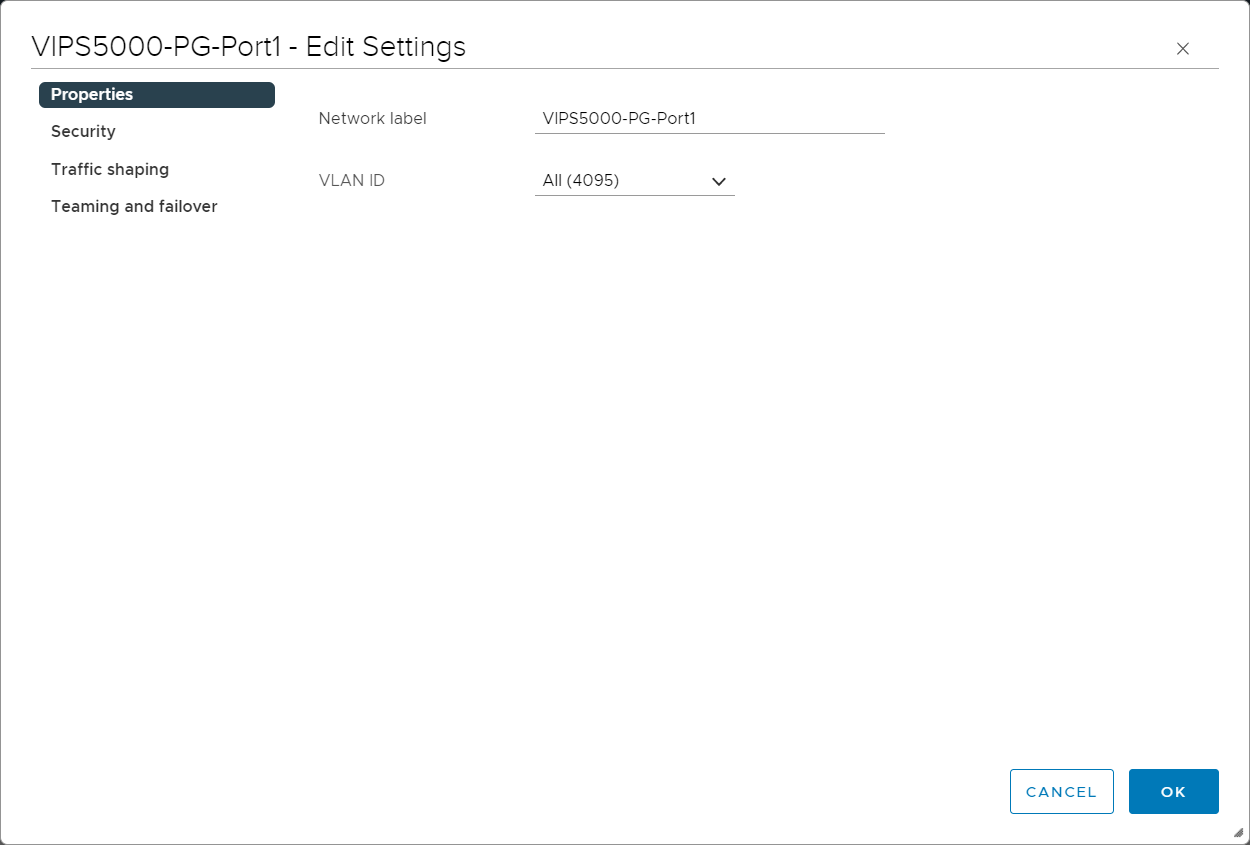The height and width of the screenshot is (845, 1250).
Task: Close the Edit Settings dialog with X
Action: (x=1183, y=49)
